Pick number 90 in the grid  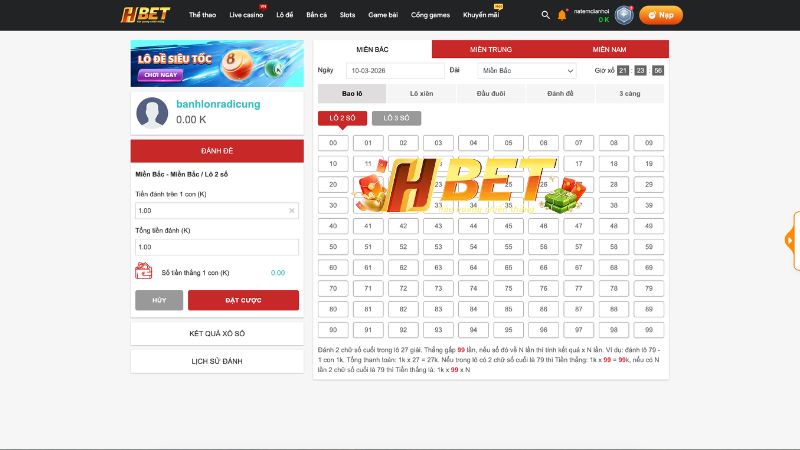tap(333, 330)
